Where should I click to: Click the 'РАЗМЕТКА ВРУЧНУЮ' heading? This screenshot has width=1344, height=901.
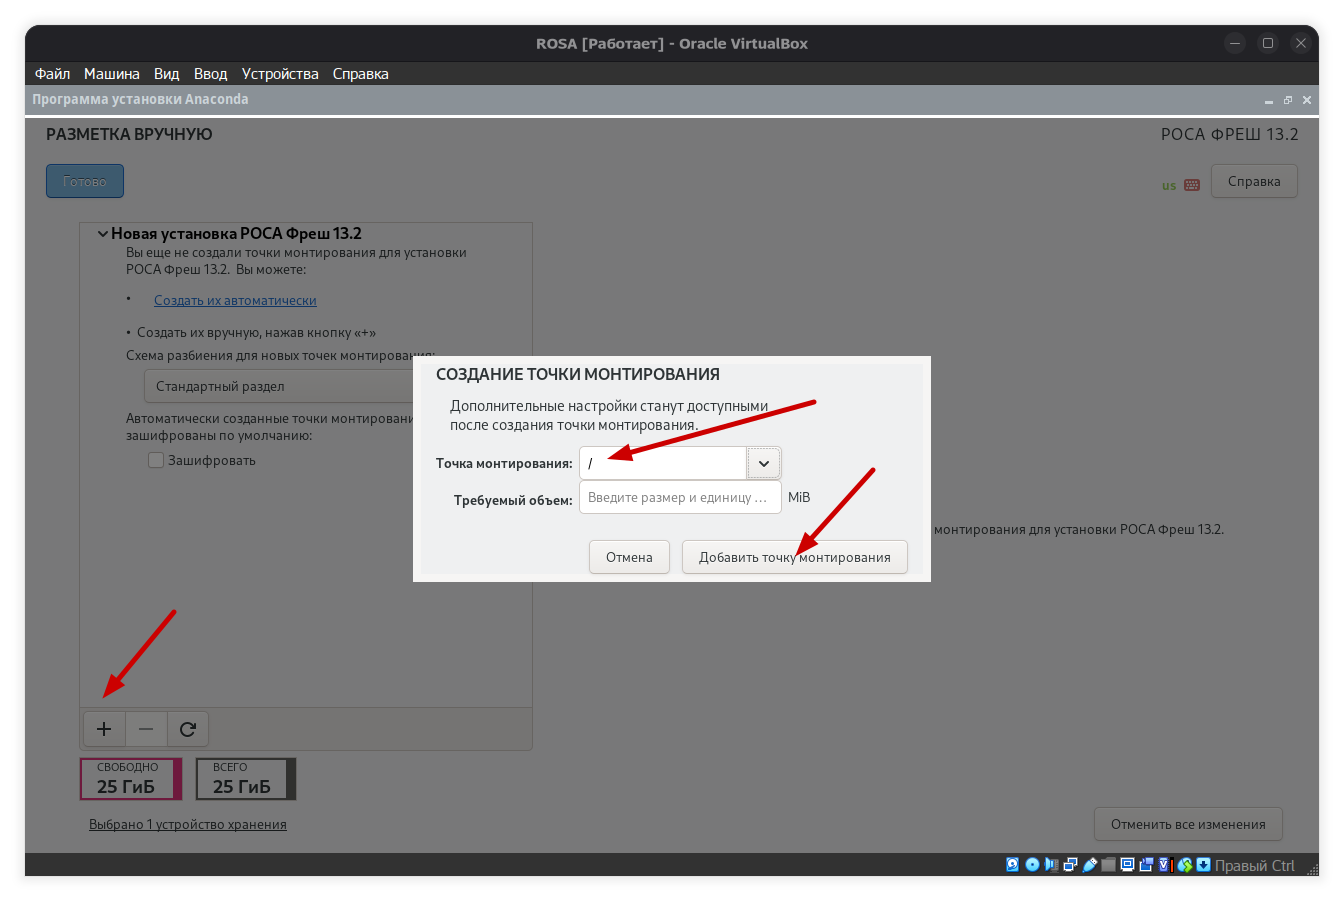(129, 134)
